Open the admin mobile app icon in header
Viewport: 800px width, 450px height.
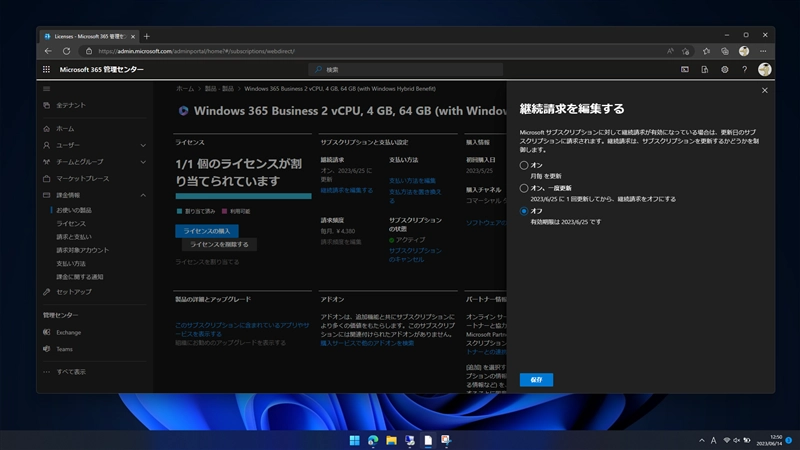pyautogui.click(x=705, y=69)
